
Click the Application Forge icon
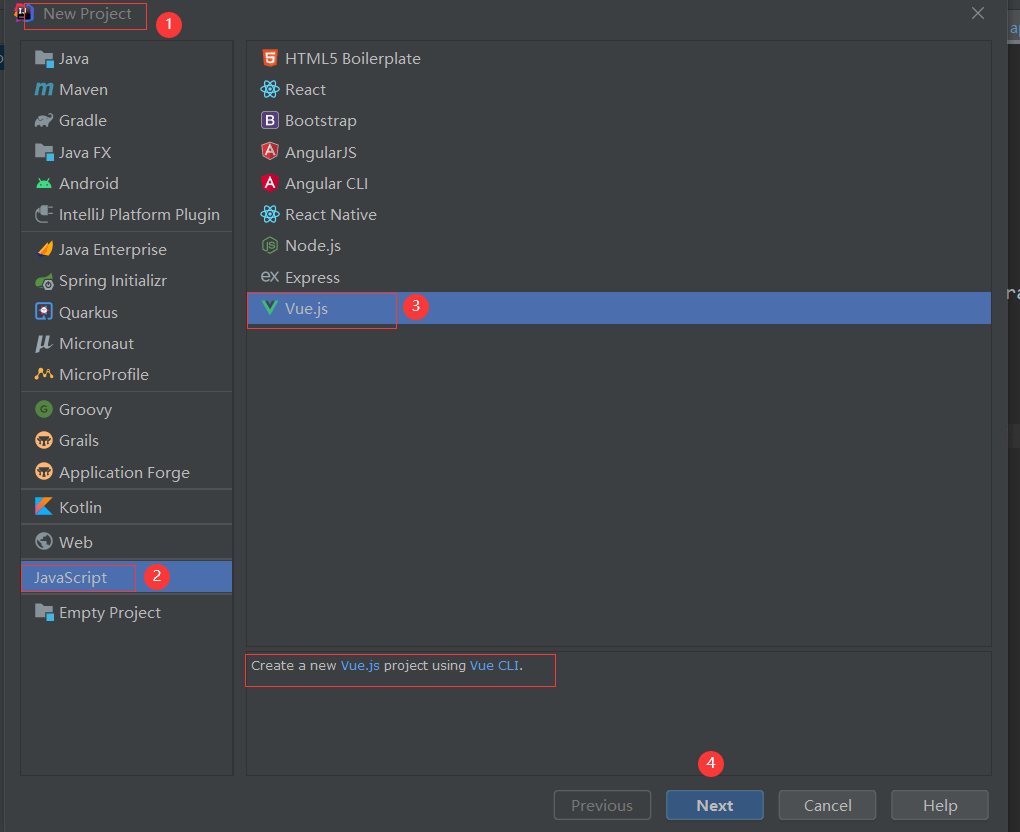click(44, 472)
